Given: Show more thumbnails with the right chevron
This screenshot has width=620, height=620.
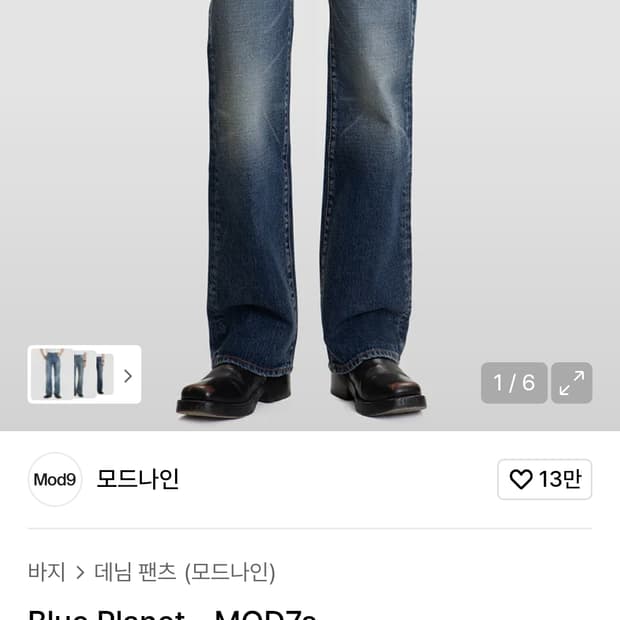Looking at the screenshot, I should tap(127, 376).
